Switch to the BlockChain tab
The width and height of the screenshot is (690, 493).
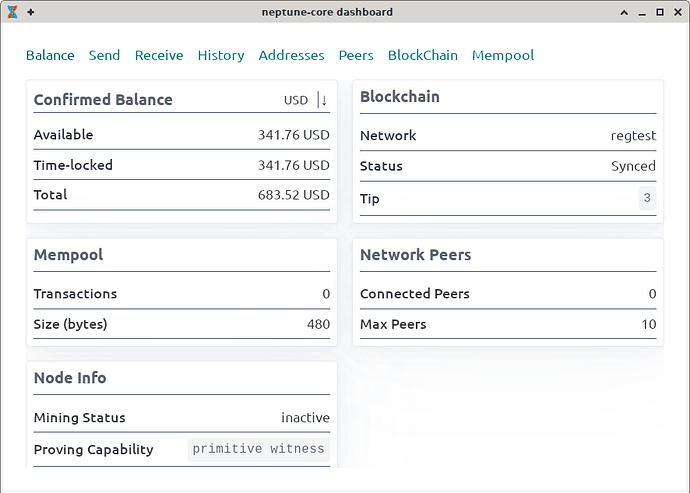pos(422,56)
